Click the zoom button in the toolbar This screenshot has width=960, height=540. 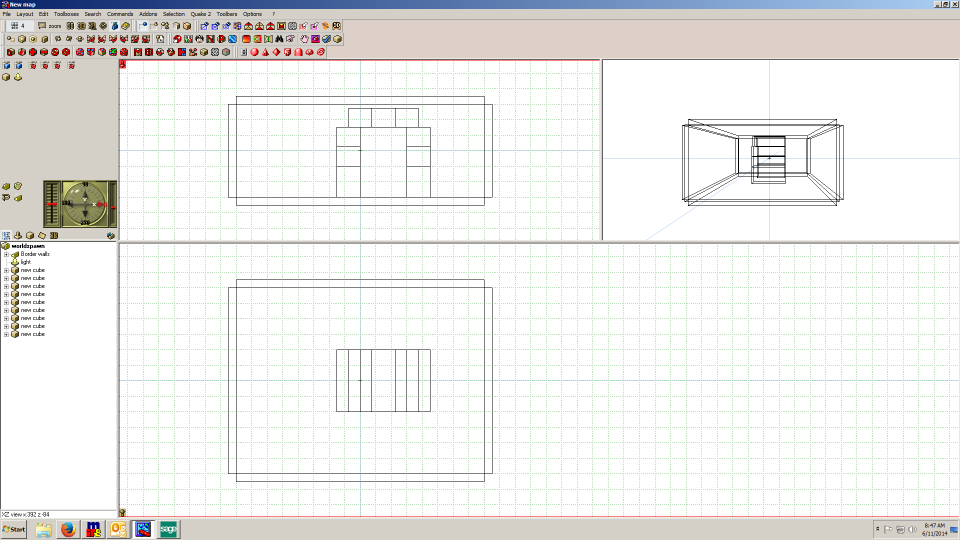[50, 26]
